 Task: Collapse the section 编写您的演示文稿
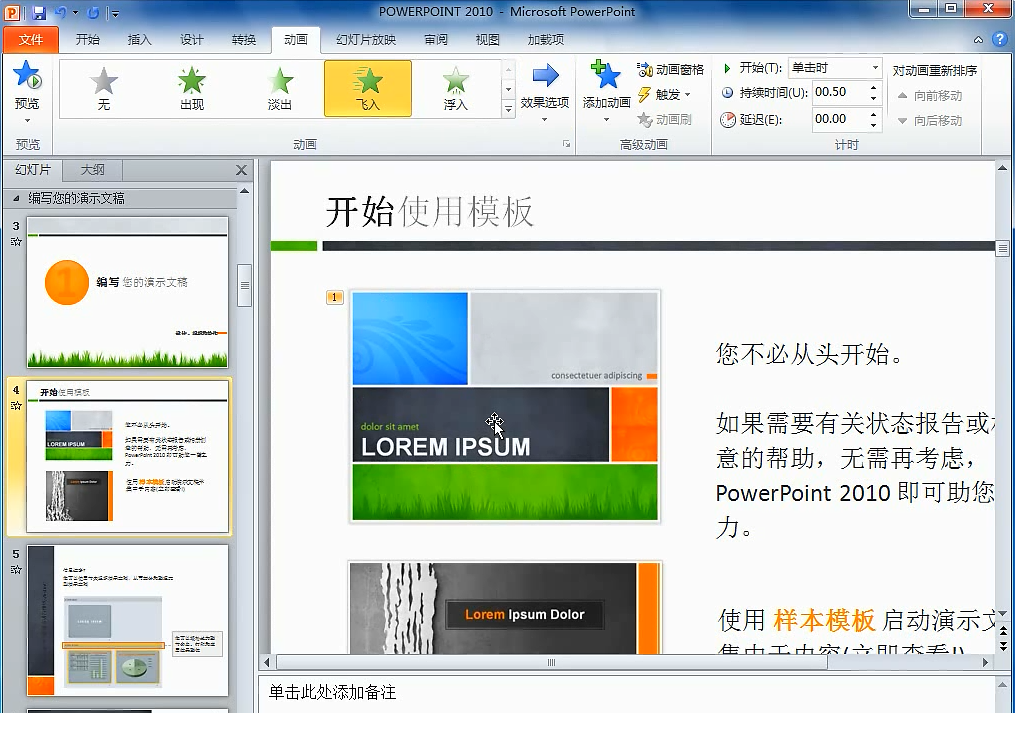[x=16, y=198]
